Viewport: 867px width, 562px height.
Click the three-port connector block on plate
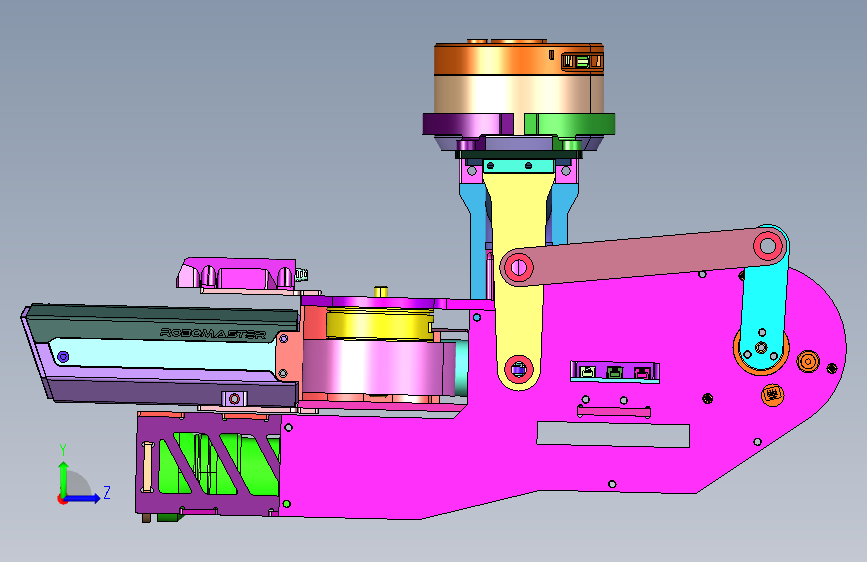(x=615, y=372)
